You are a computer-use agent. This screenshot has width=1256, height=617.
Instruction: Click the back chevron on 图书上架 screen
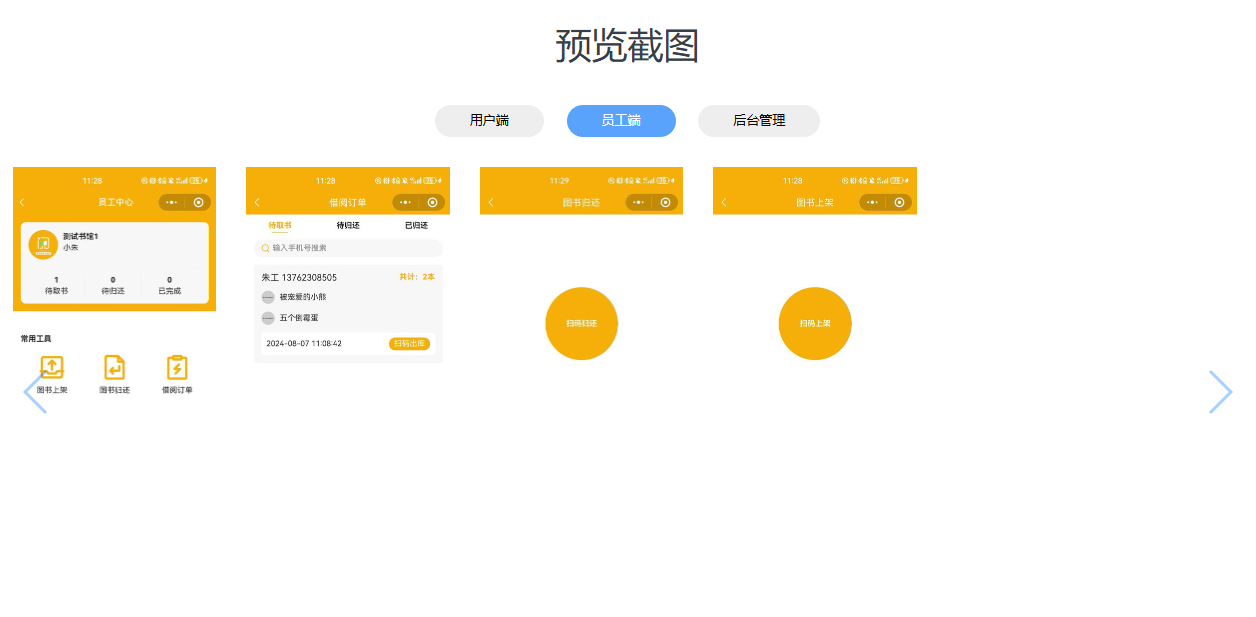[x=724, y=202]
